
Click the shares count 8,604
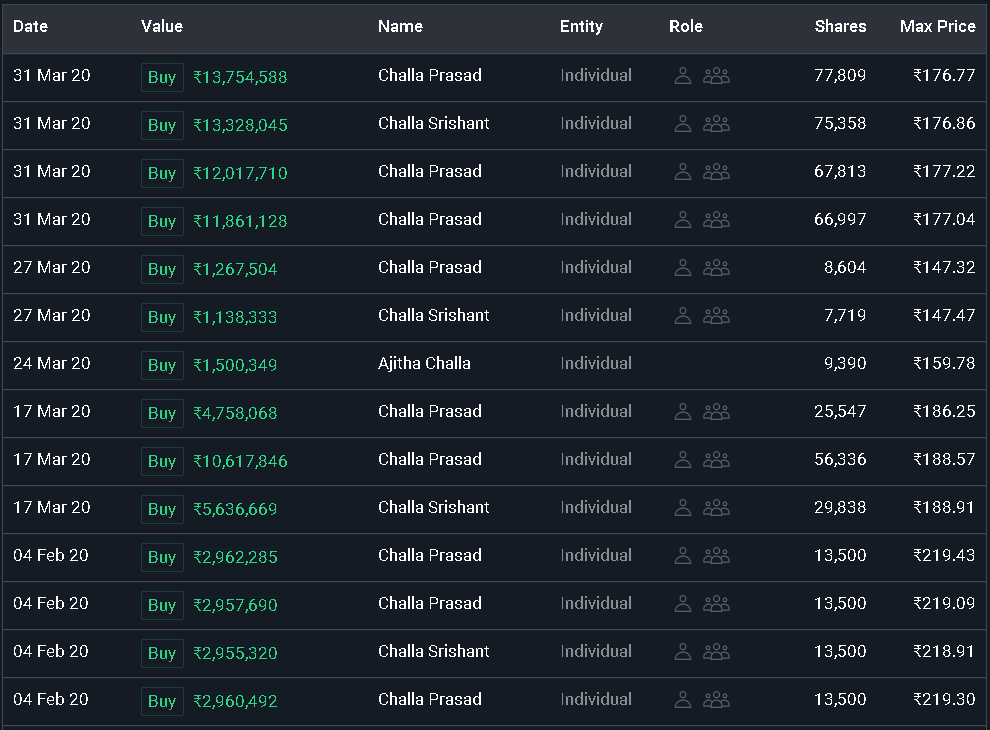[845, 268]
